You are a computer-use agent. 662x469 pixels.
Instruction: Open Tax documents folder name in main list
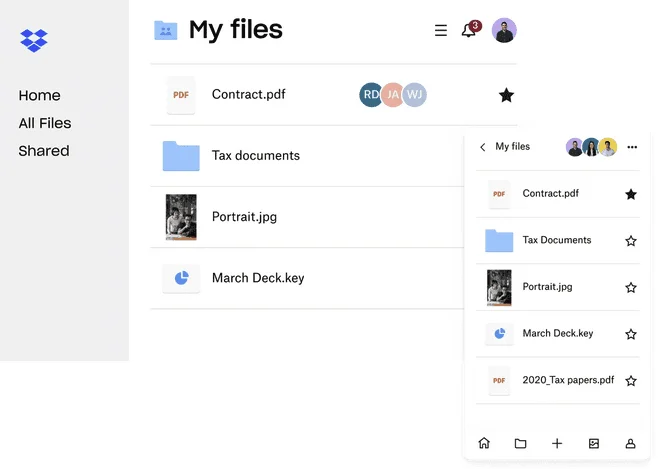(256, 156)
